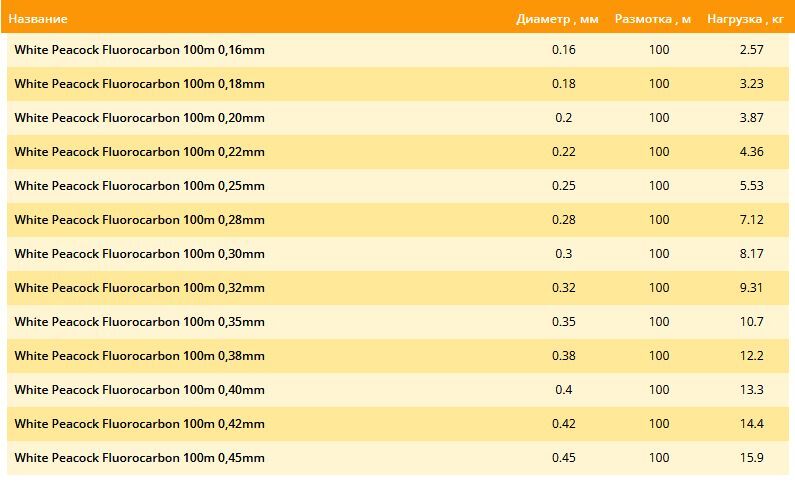This screenshot has width=795, height=483.
Task: Select White Peacock Fluorocarbon 100m 0,40mm row name
Action: tap(139, 389)
